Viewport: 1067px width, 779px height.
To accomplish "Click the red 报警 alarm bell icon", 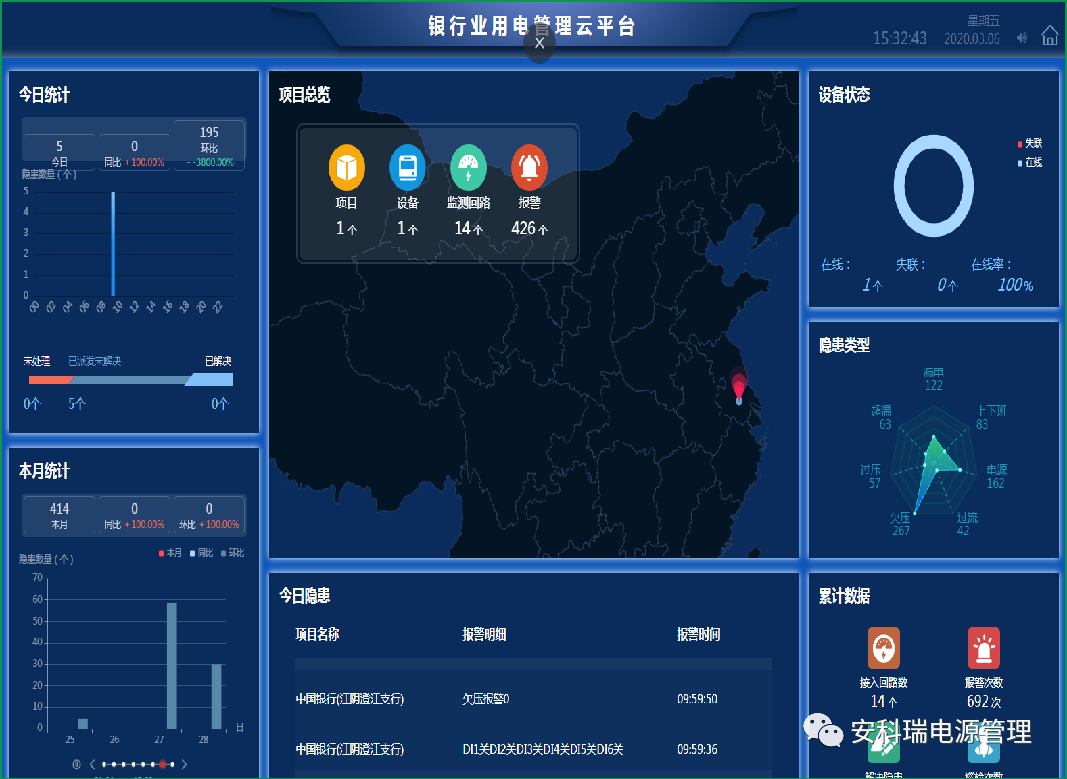I will point(529,168).
